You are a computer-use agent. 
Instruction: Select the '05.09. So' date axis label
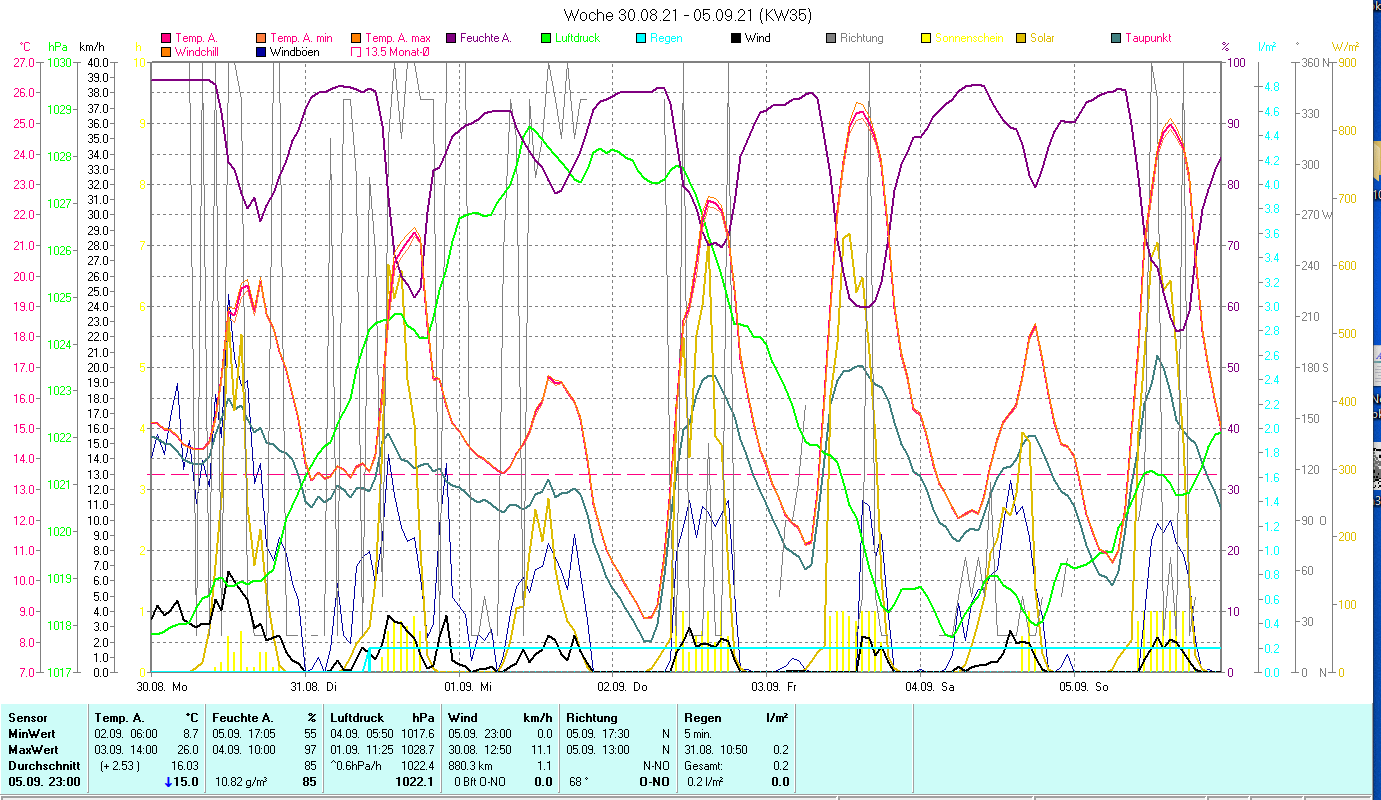(1083, 687)
